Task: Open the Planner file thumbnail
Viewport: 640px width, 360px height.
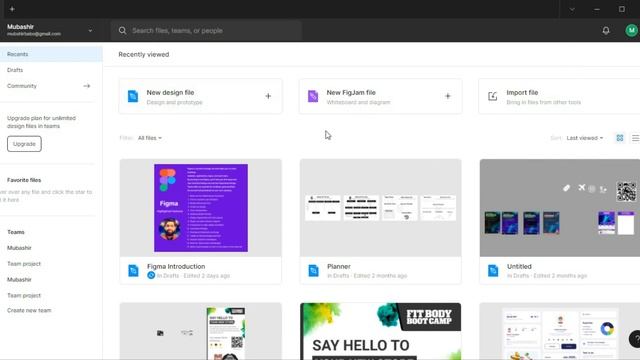Action: (x=380, y=208)
